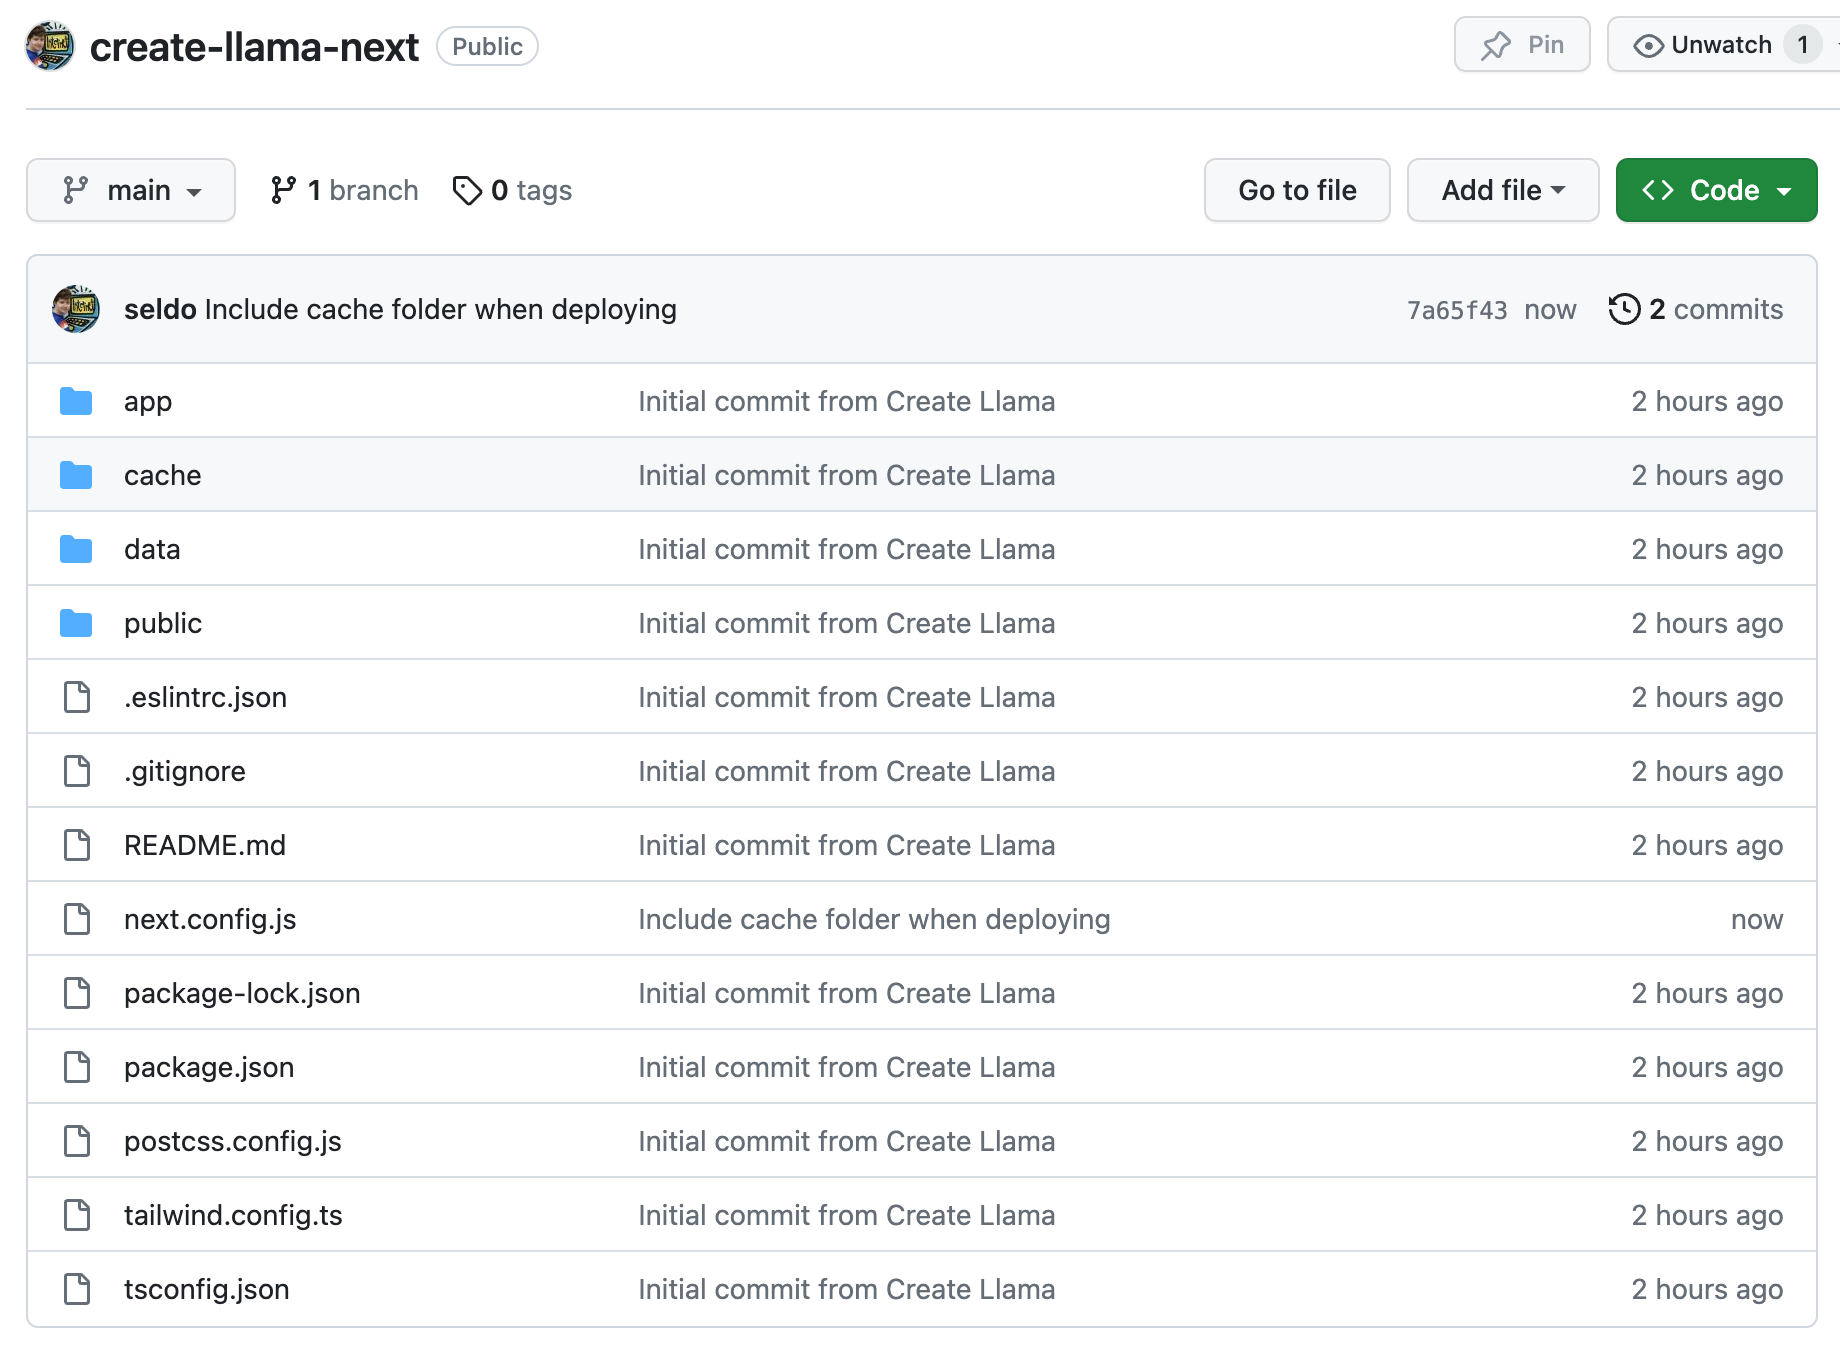View the 2 commits history
The height and width of the screenshot is (1354, 1840).
(x=1714, y=309)
